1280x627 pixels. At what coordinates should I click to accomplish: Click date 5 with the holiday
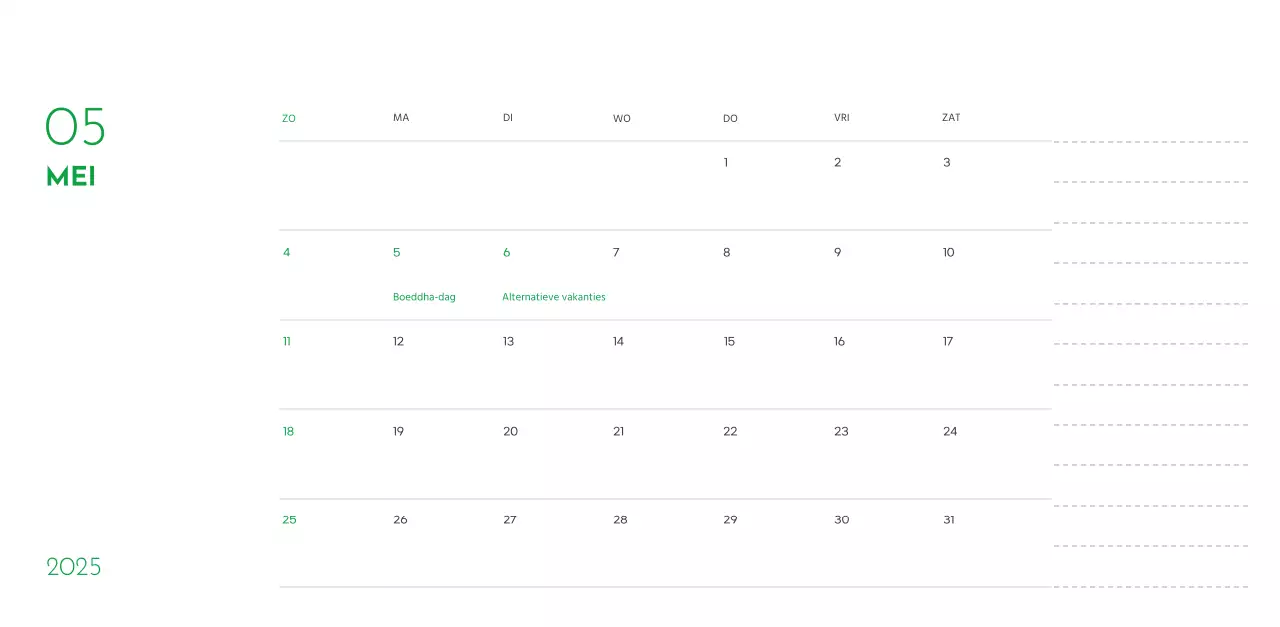[x=396, y=252]
